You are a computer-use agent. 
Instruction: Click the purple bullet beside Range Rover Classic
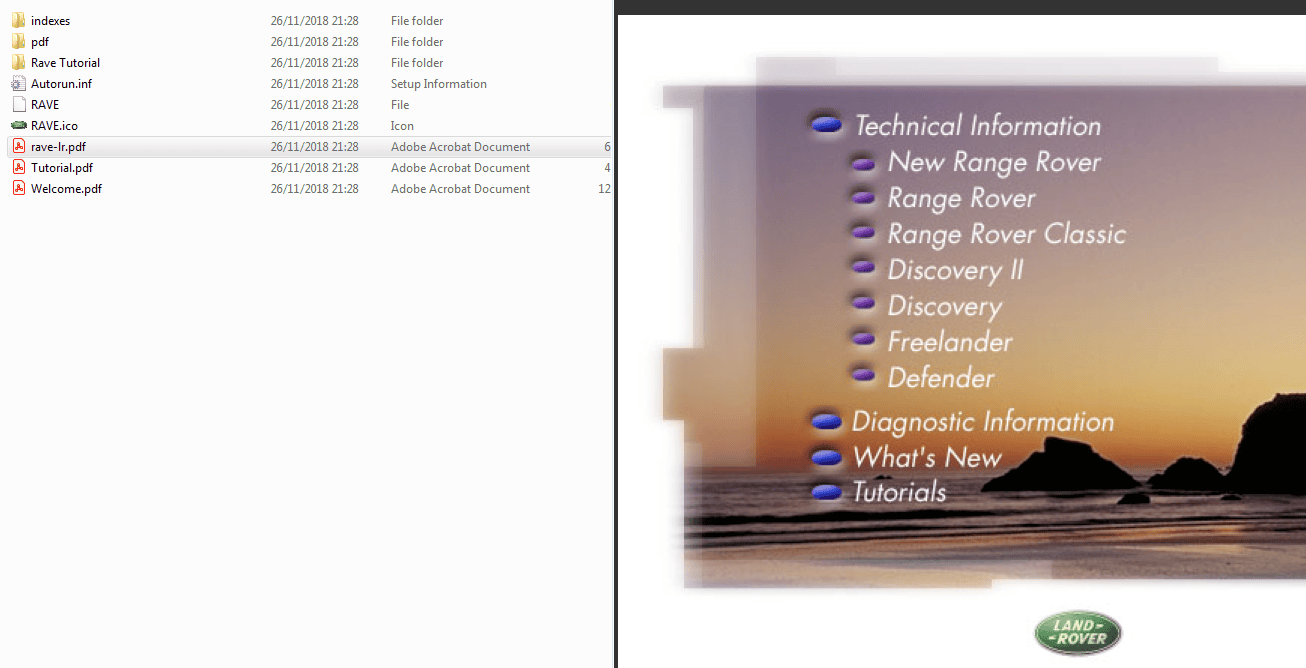[x=862, y=233]
